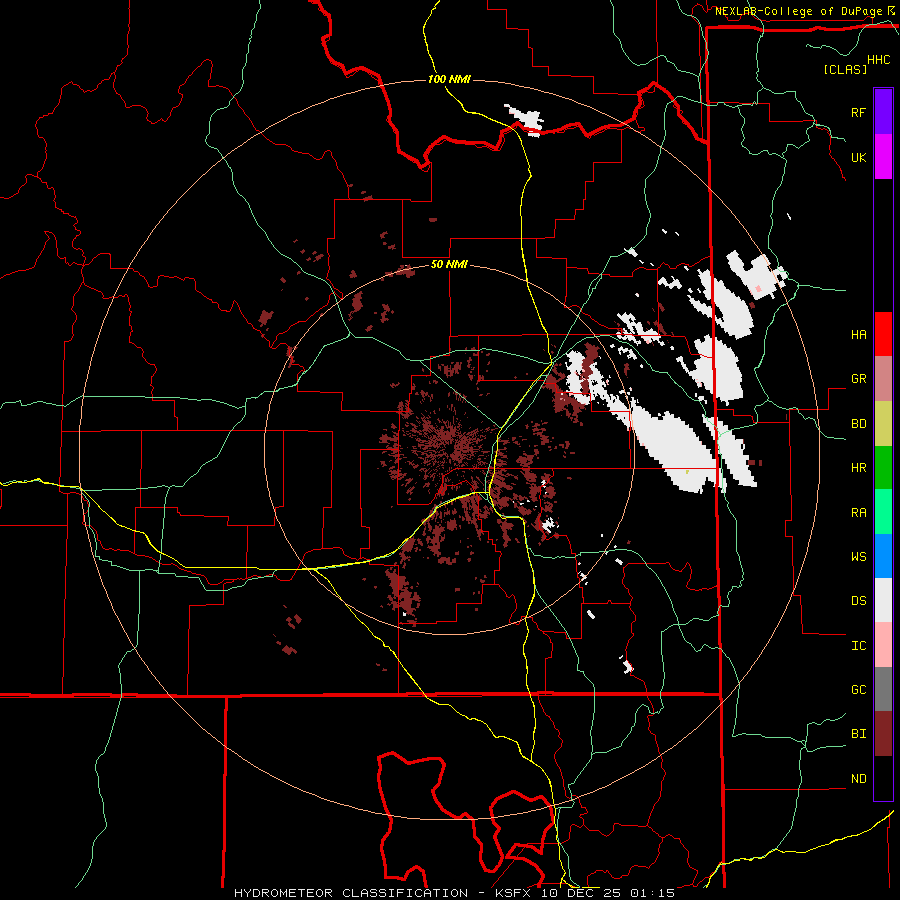Select the BI brown legend swatch
Viewport: 900px width, 900px height.
[883, 734]
